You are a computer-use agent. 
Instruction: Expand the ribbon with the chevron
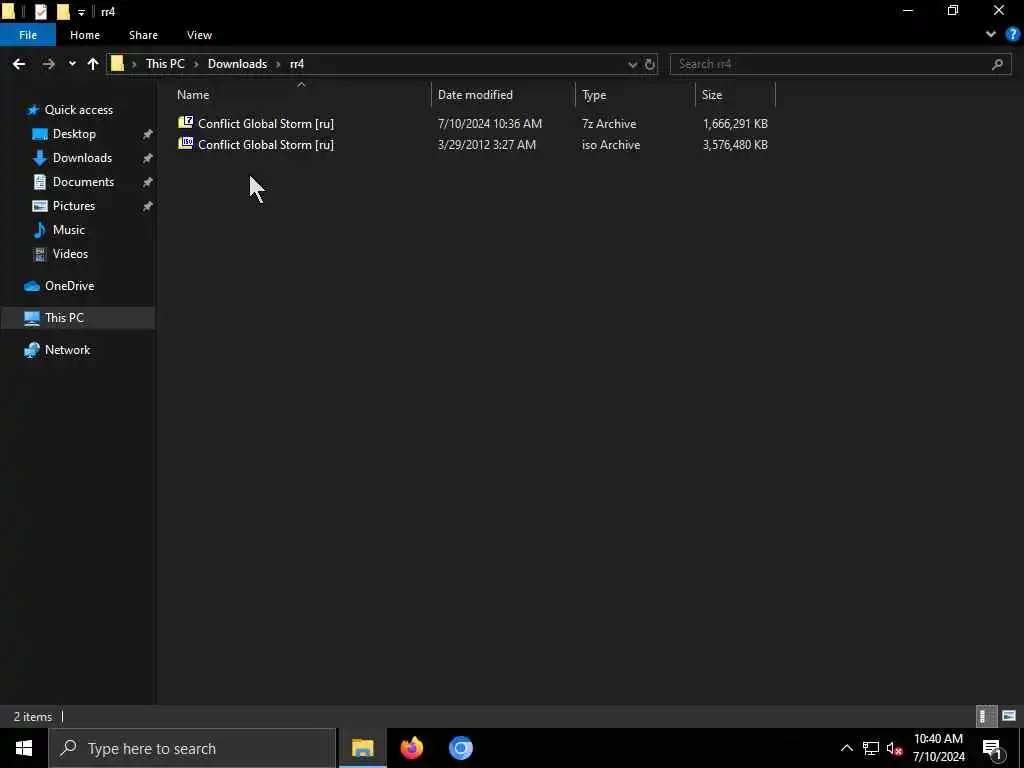(991, 35)
